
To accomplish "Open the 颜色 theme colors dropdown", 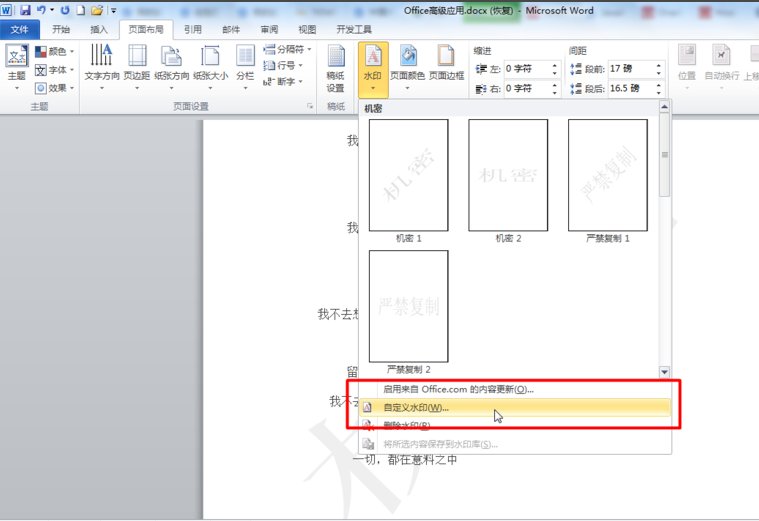I will [x=53, y=51].
